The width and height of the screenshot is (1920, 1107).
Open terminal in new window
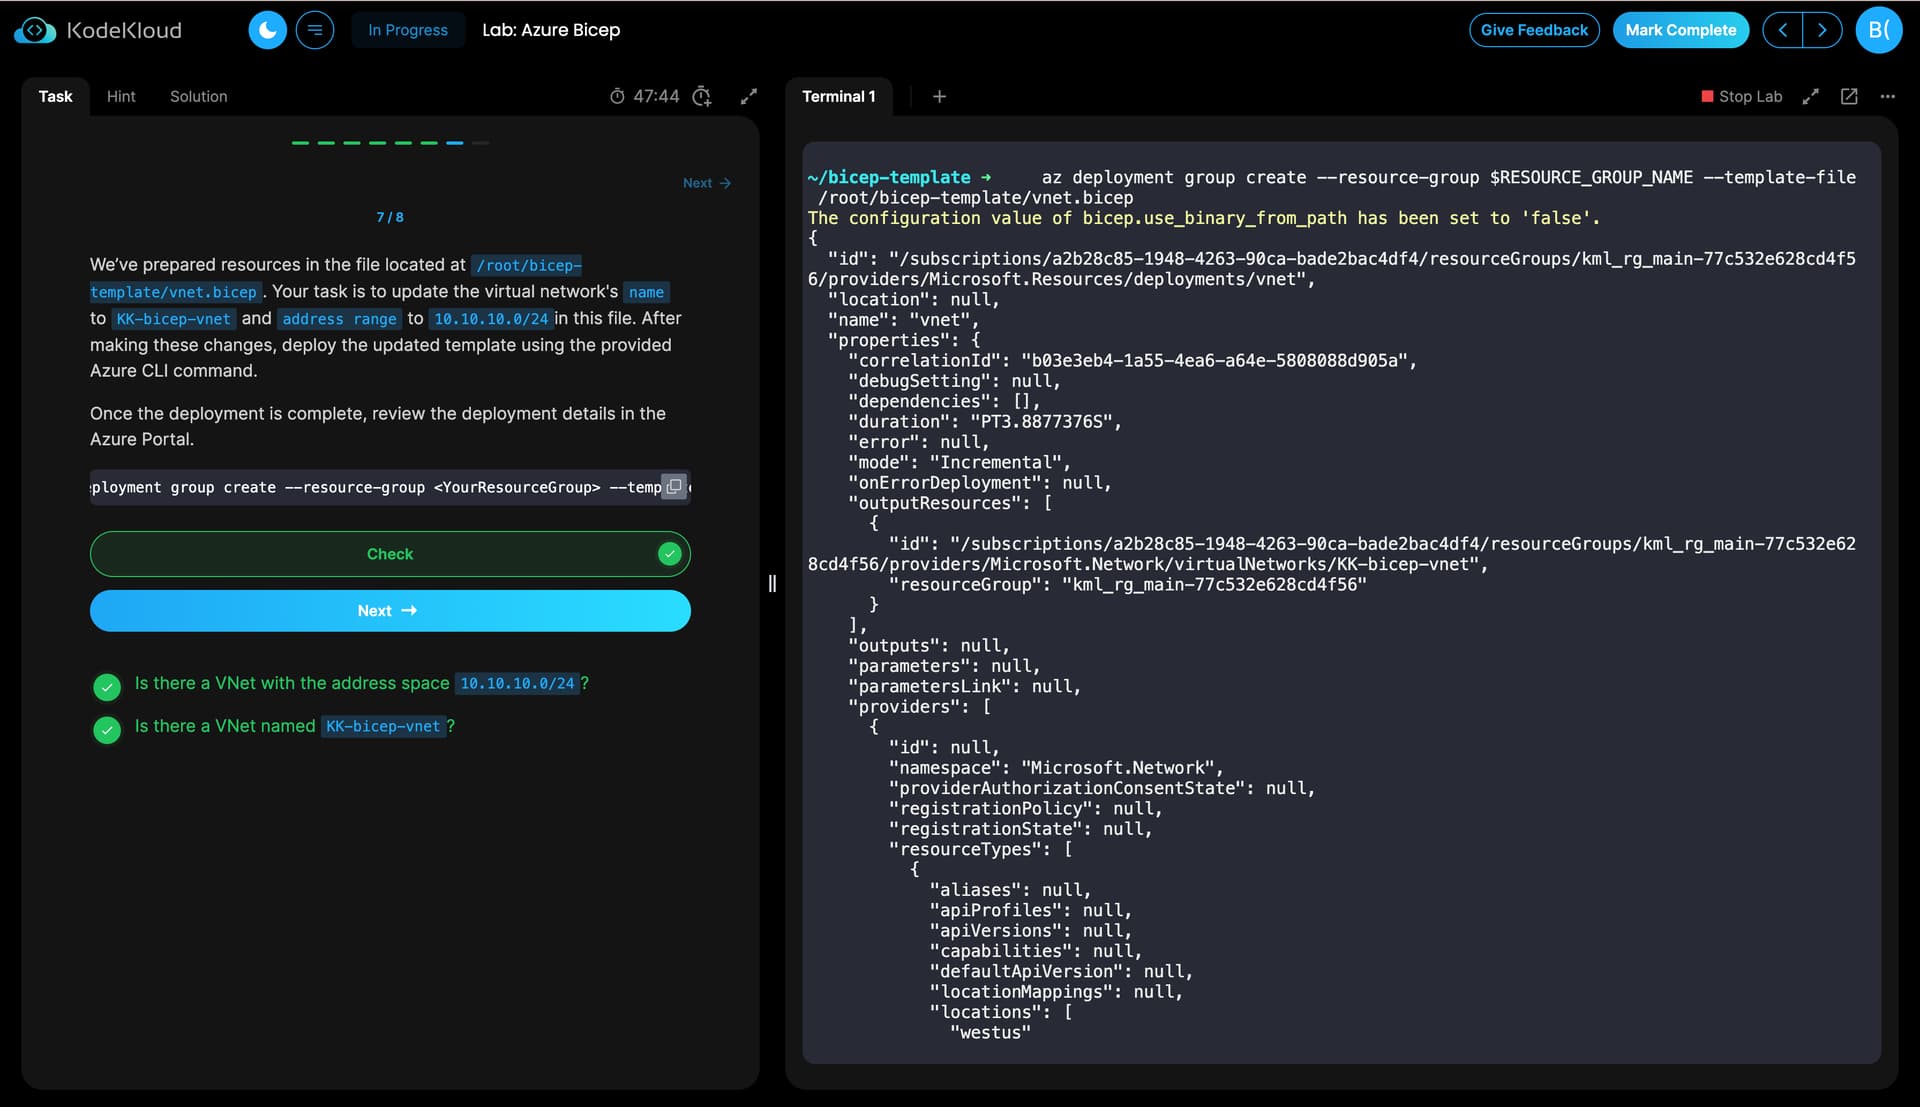(x=1849, y=96)
